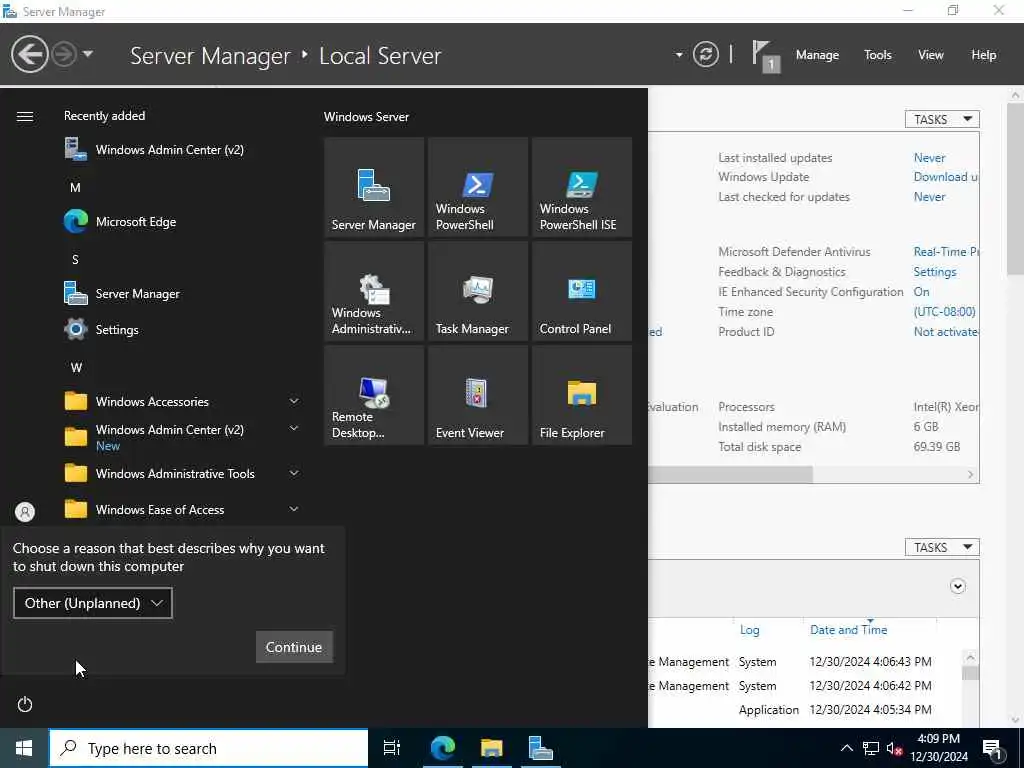The width and height of the screenshot is (1024, 768).
Task: Launch the Windows PowerShell tile
Action: [478, 187]
